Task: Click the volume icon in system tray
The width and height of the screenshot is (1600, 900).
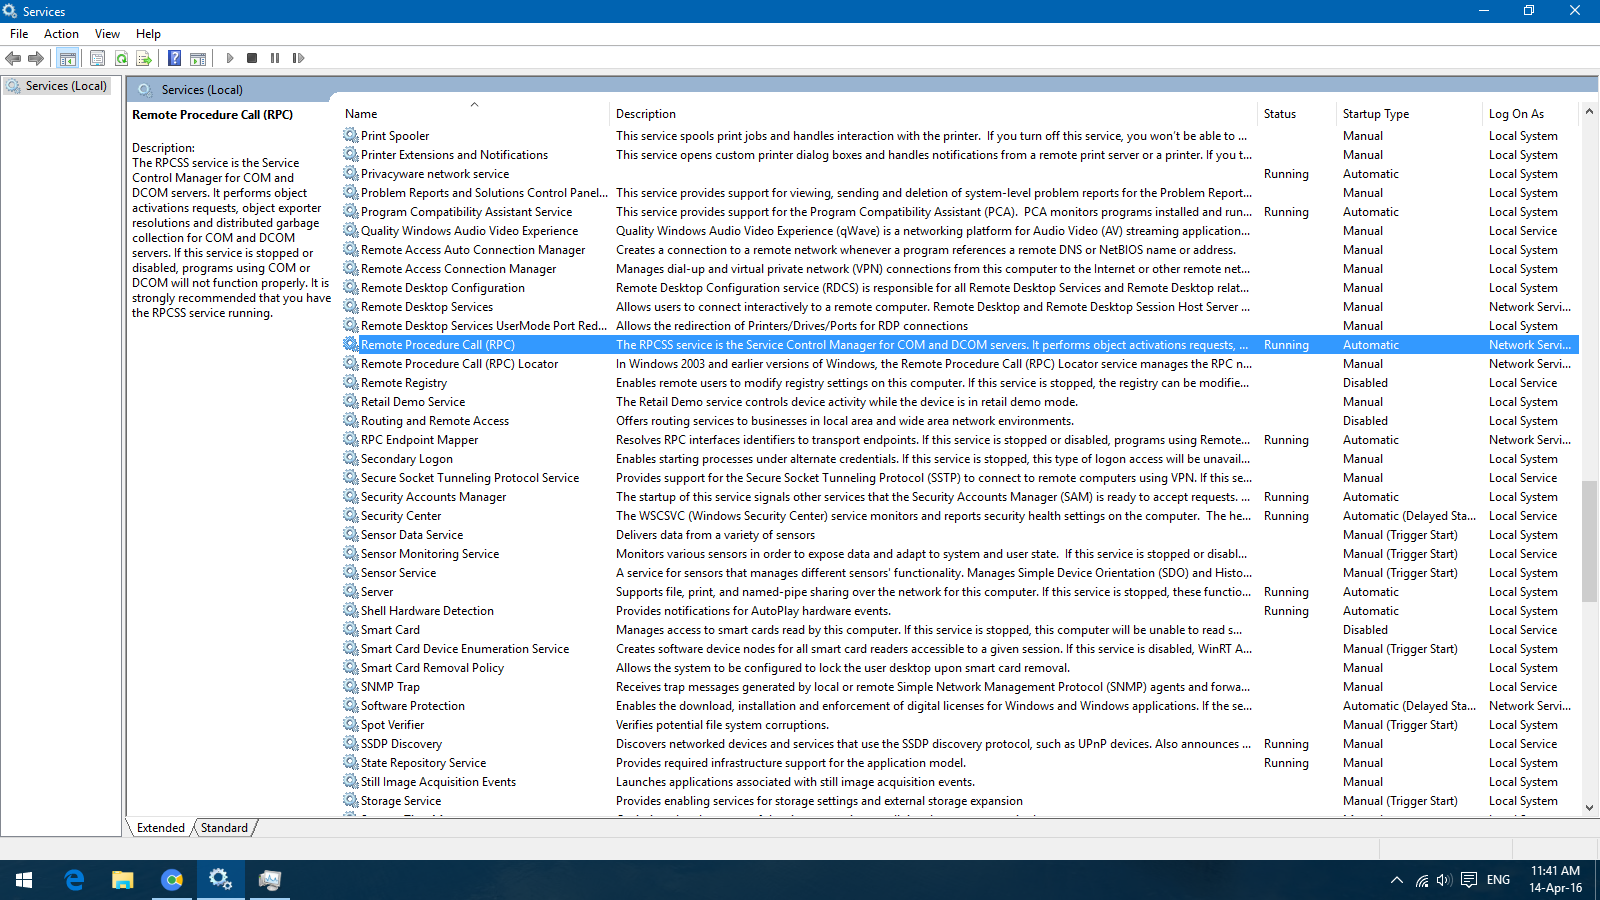Action: [x=1444, y=880]
